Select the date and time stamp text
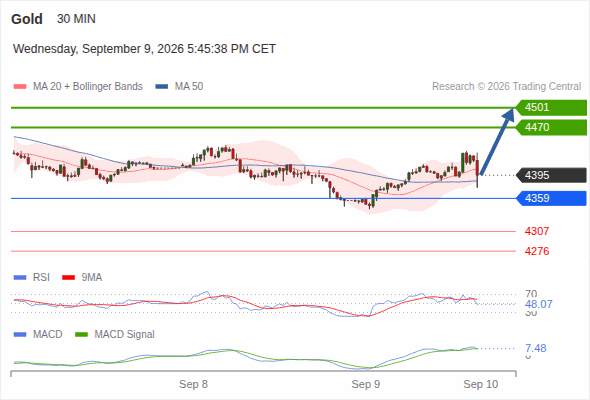The height and width of the screenshot is (400, 590). (144, 49)
